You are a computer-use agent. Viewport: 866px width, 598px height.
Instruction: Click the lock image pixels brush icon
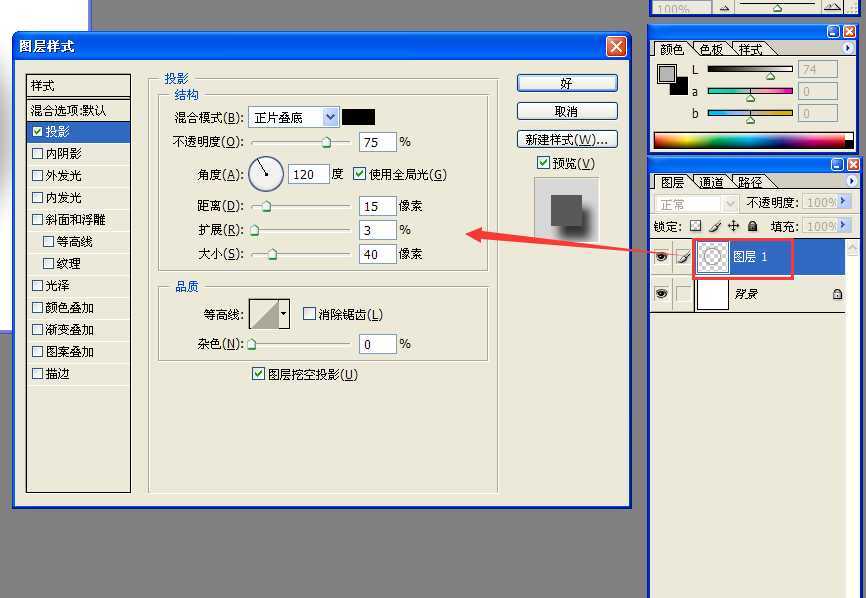click(x=715, y=226)
